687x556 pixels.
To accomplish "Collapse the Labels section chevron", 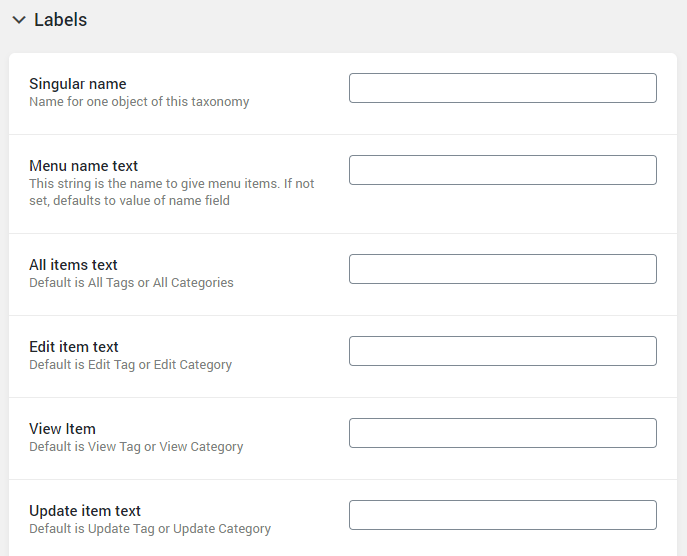I will (x=19, y=20).
